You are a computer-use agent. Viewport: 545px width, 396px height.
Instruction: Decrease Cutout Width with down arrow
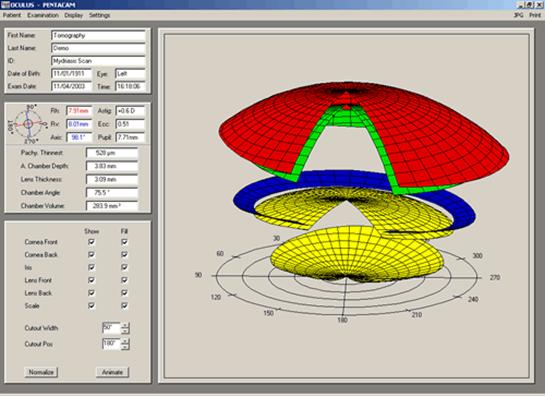pyautogui.click(x=125, y=331)
